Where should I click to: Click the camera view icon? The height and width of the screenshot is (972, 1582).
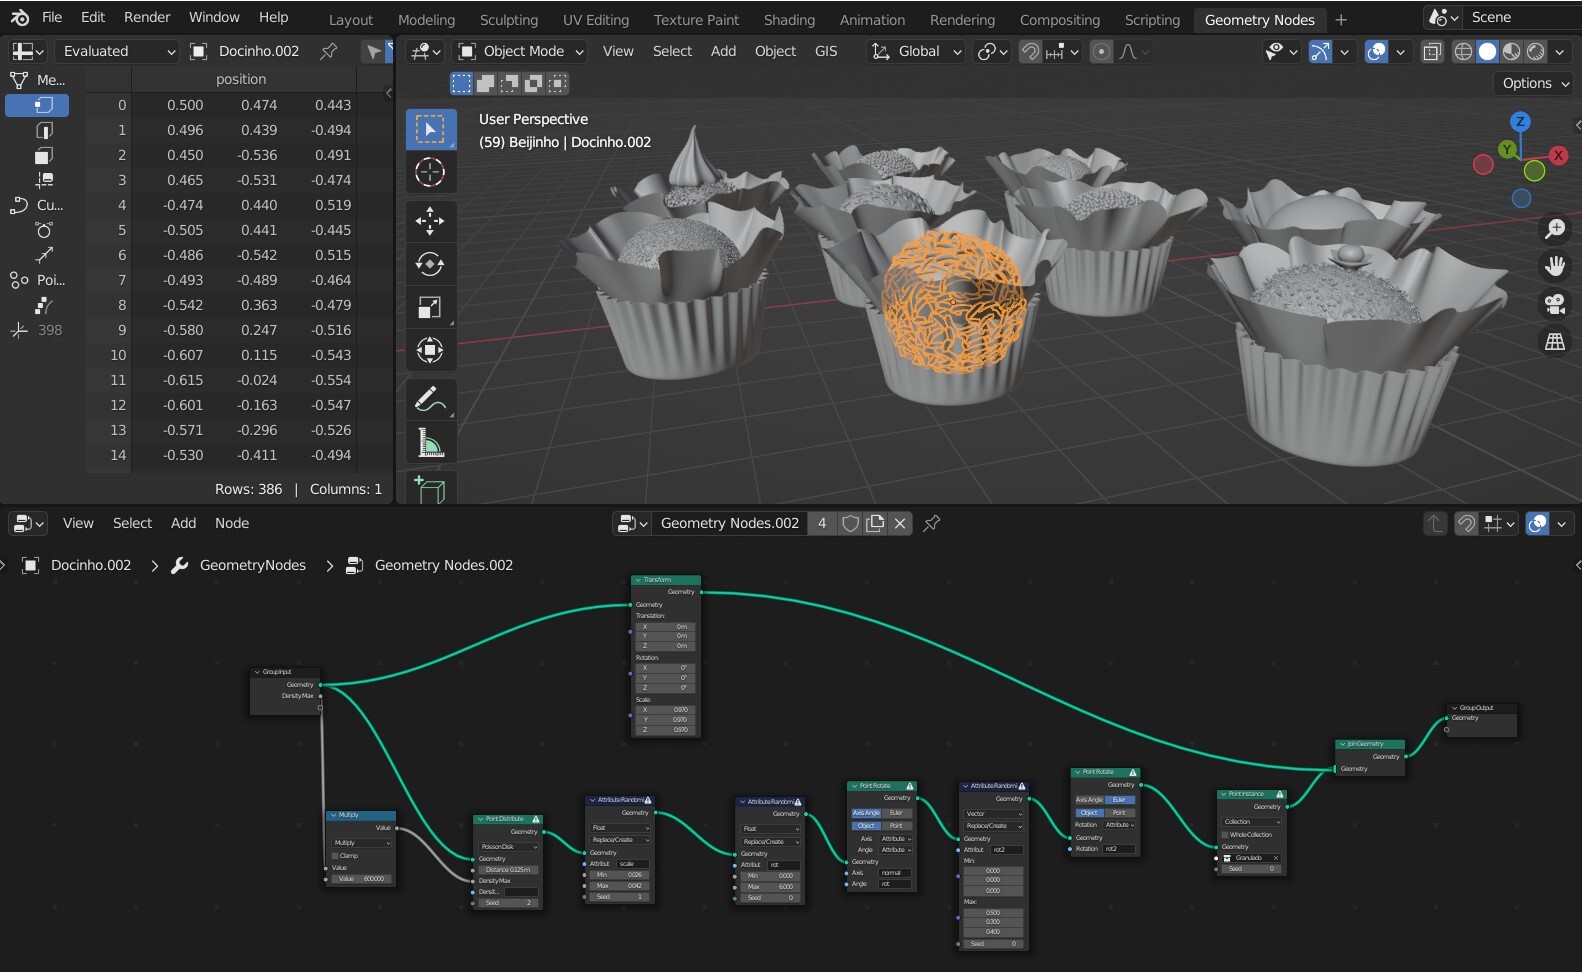[x=1554, y=303]
